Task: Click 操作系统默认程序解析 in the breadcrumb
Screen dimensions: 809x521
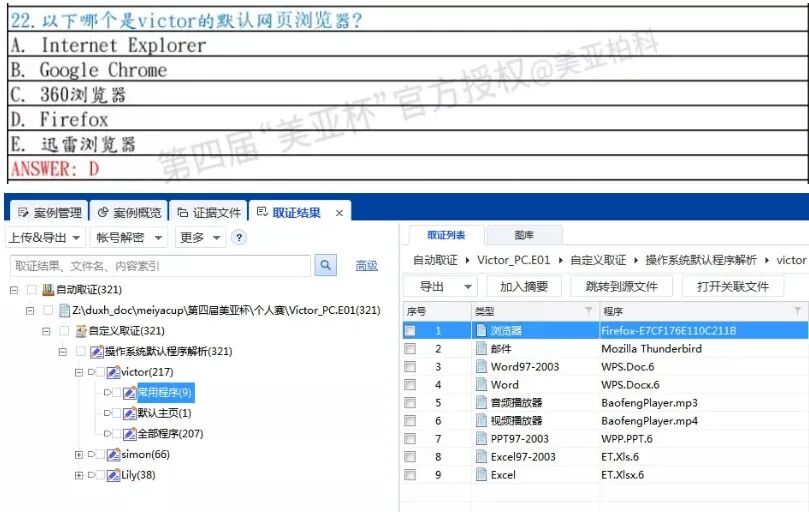Action: pyautogui.click(x=701, y=260)
